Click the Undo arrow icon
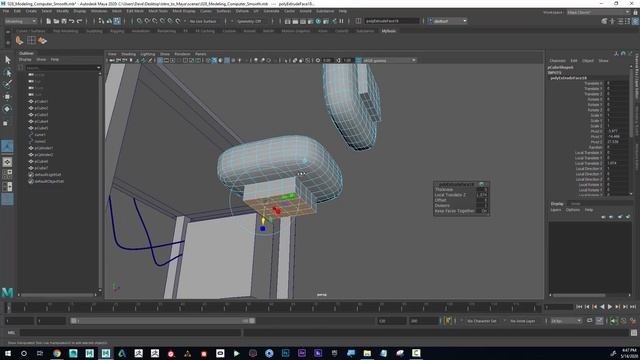 (72, 21)
